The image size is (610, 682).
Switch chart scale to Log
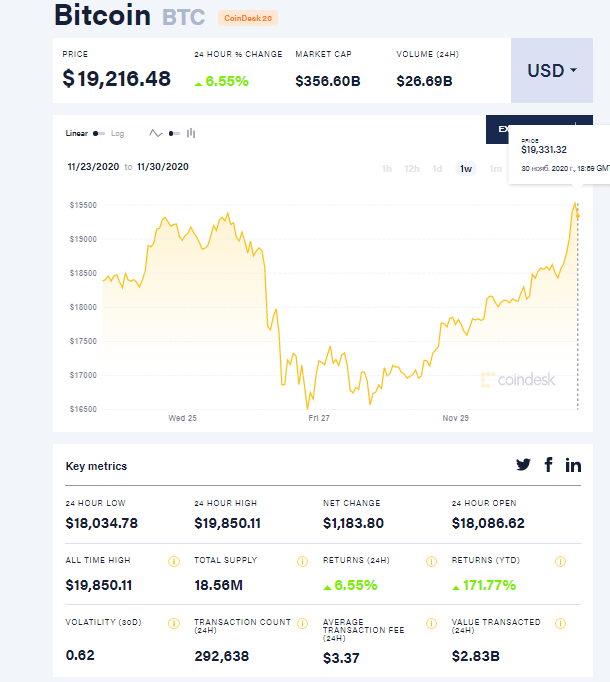(x=118, y=133)
